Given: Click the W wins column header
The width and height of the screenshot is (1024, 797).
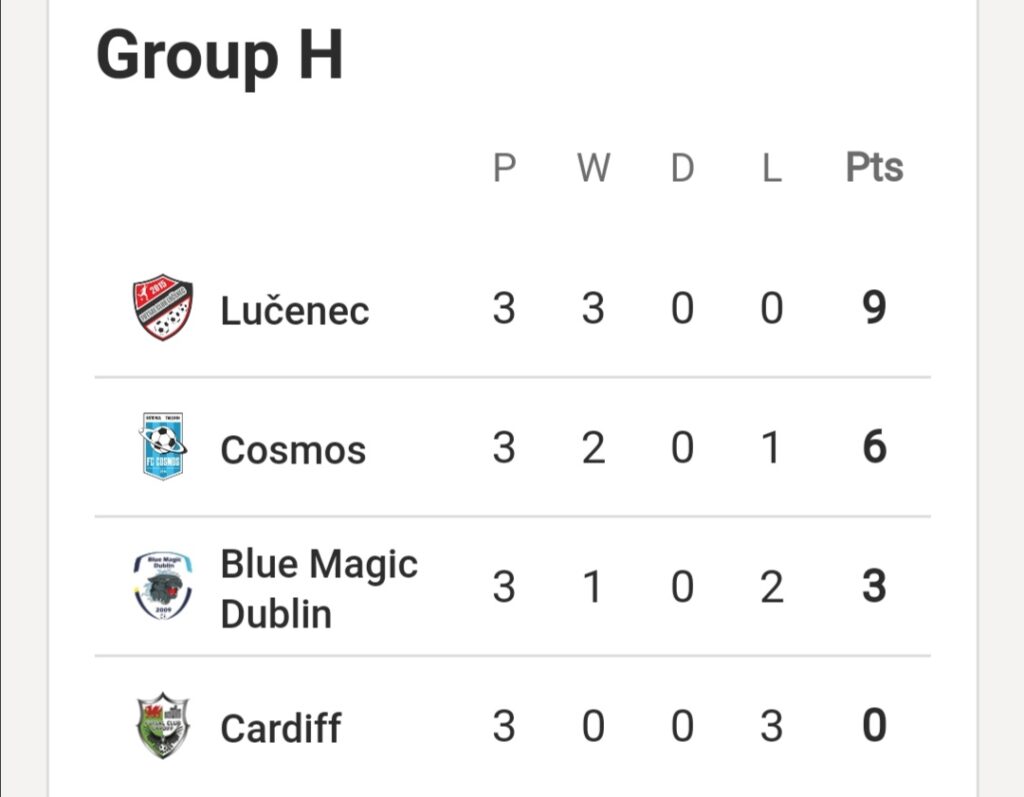Looking at the screenshot, I should [x=594, y=168].
